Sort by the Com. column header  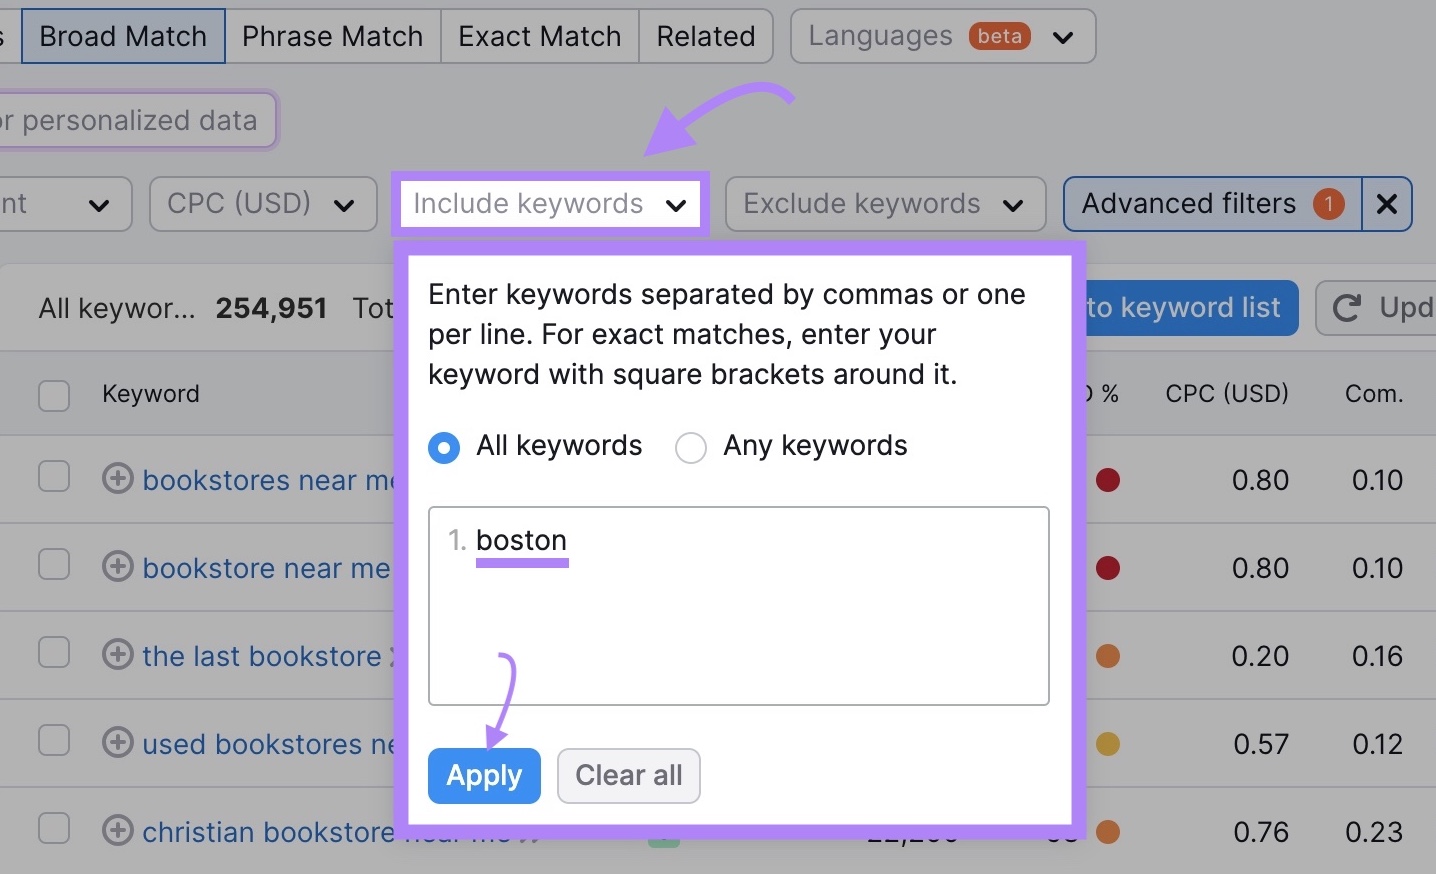[x=1374, y=394]
